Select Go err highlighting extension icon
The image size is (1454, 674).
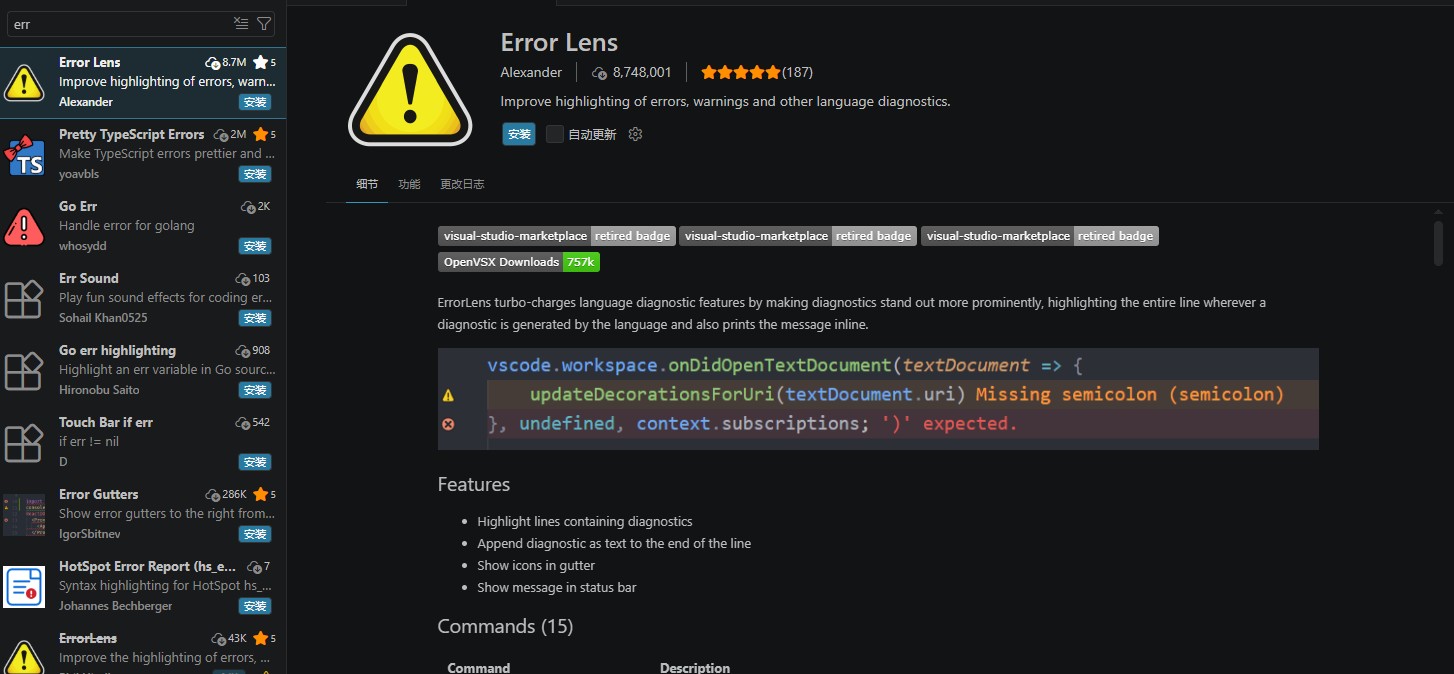24,370
